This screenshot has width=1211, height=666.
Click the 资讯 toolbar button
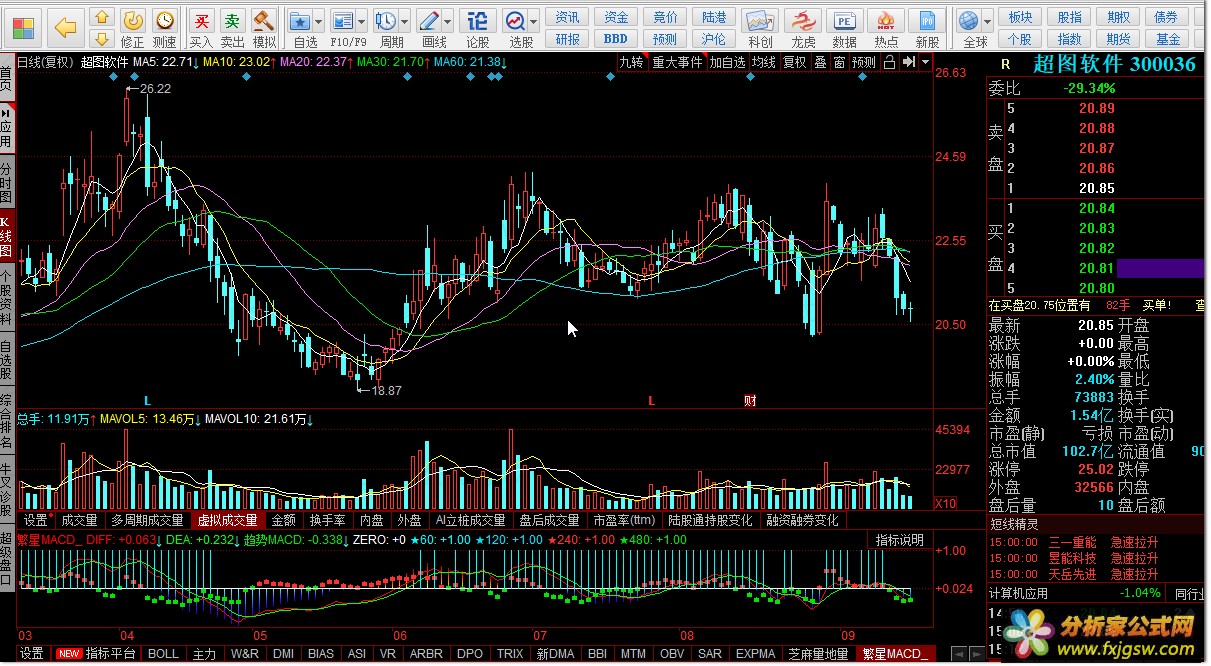(568, 17)
